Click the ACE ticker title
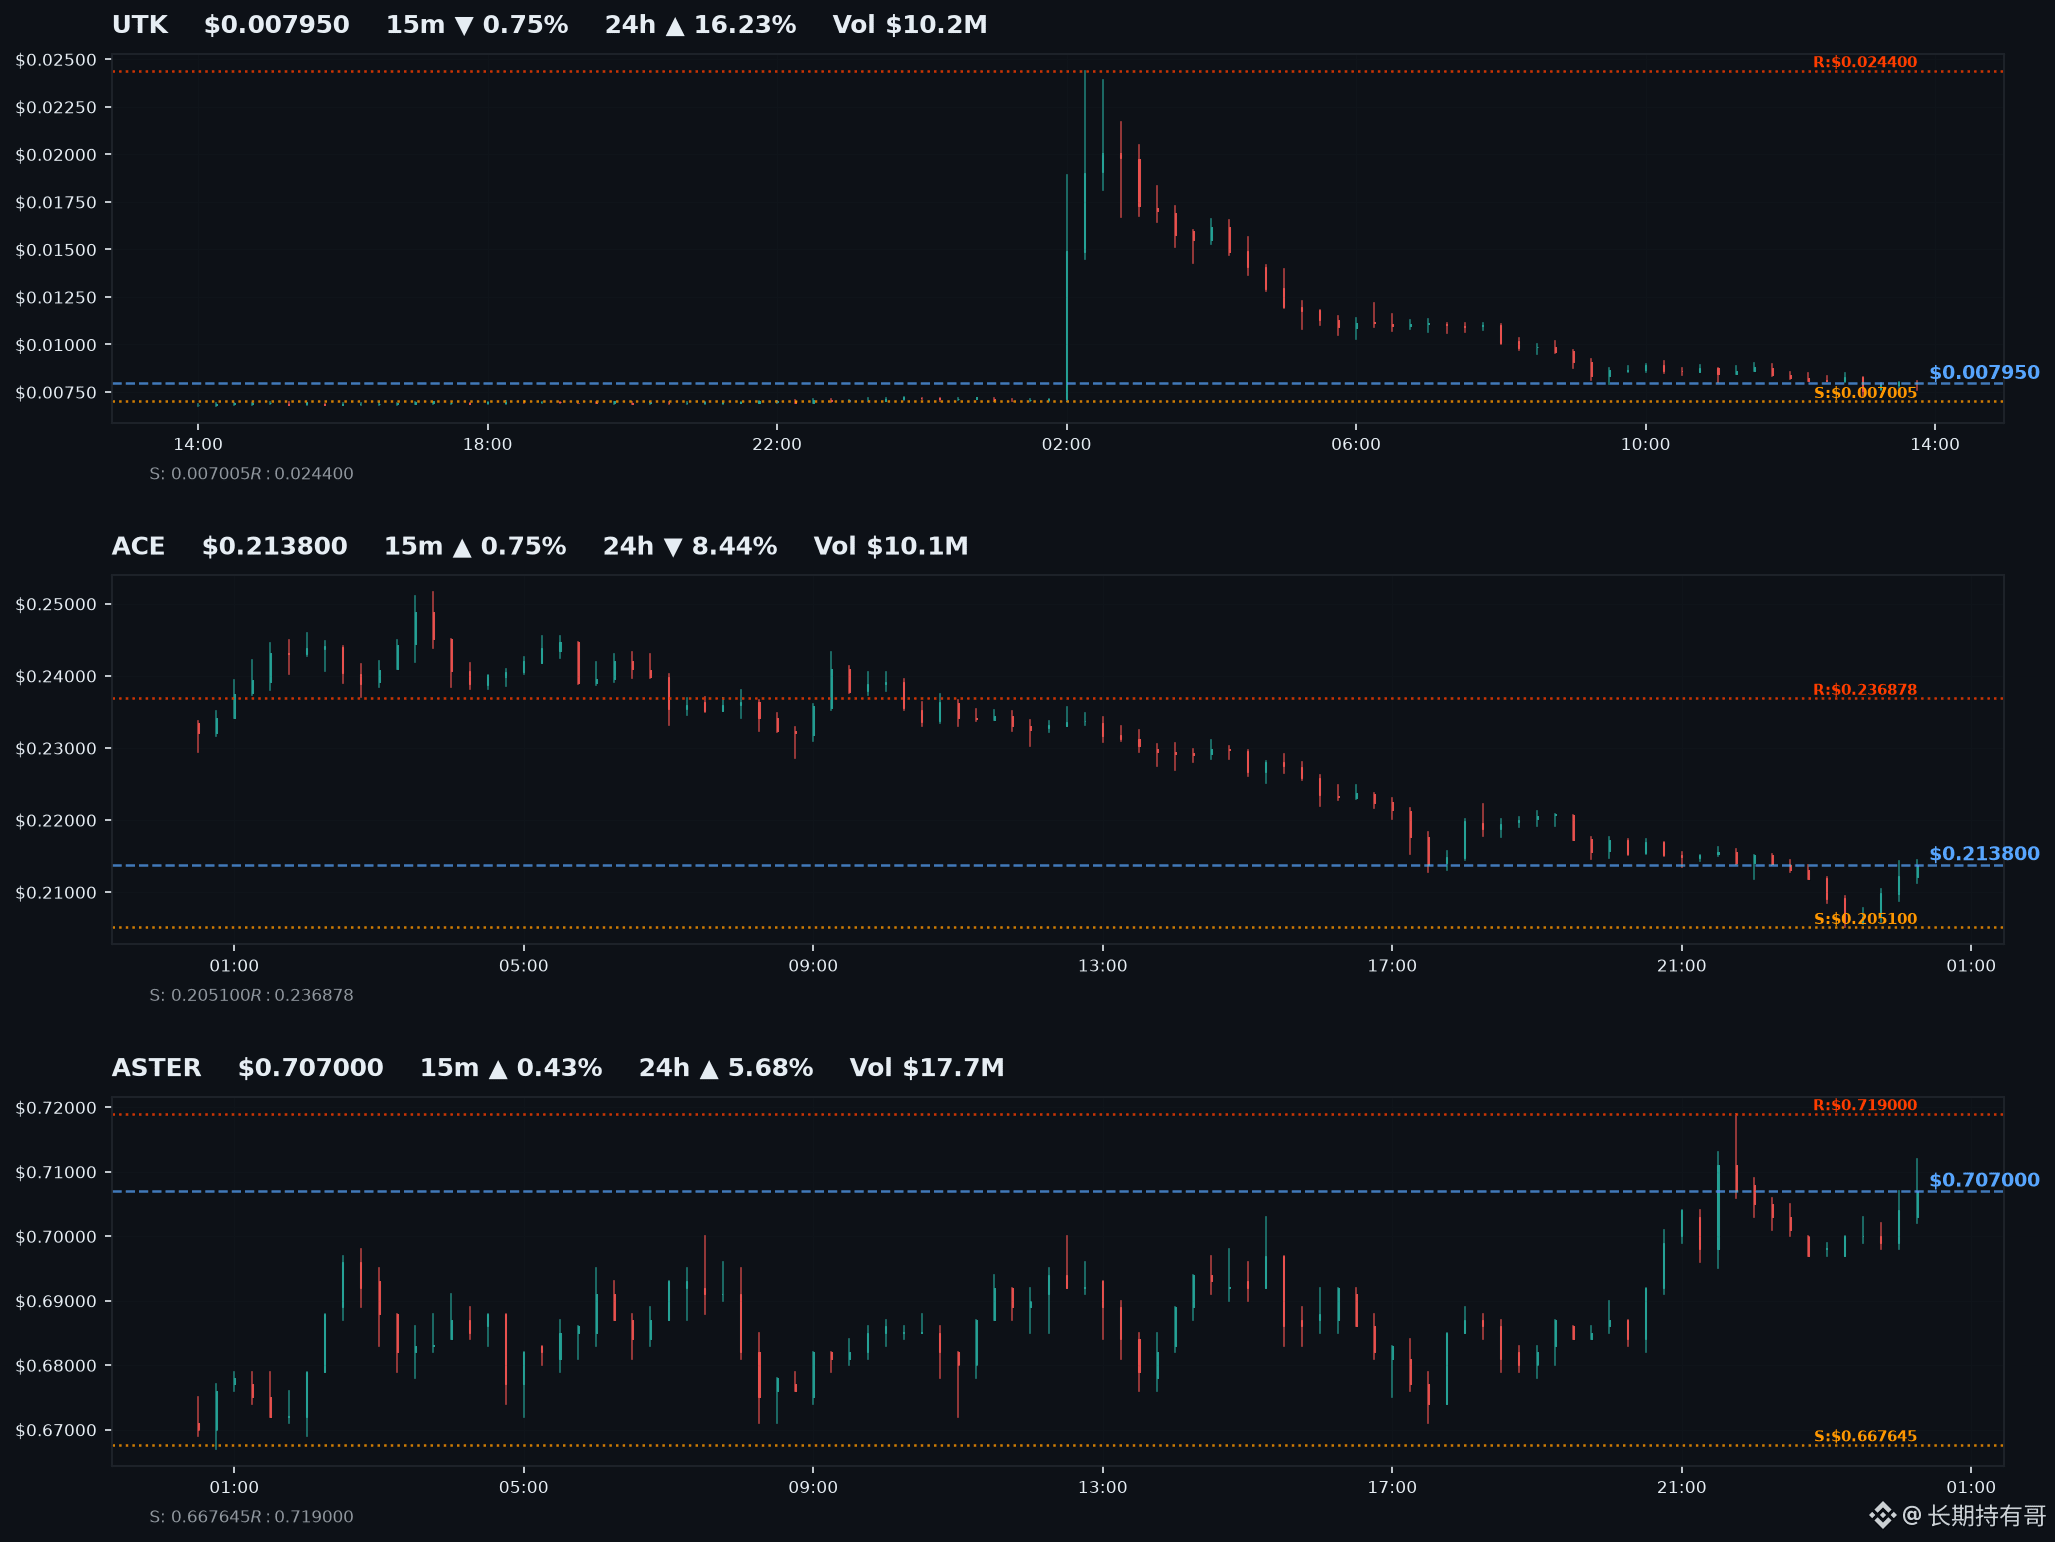The height and width of the screenshot is (1542, 2055). pos(139,547)
